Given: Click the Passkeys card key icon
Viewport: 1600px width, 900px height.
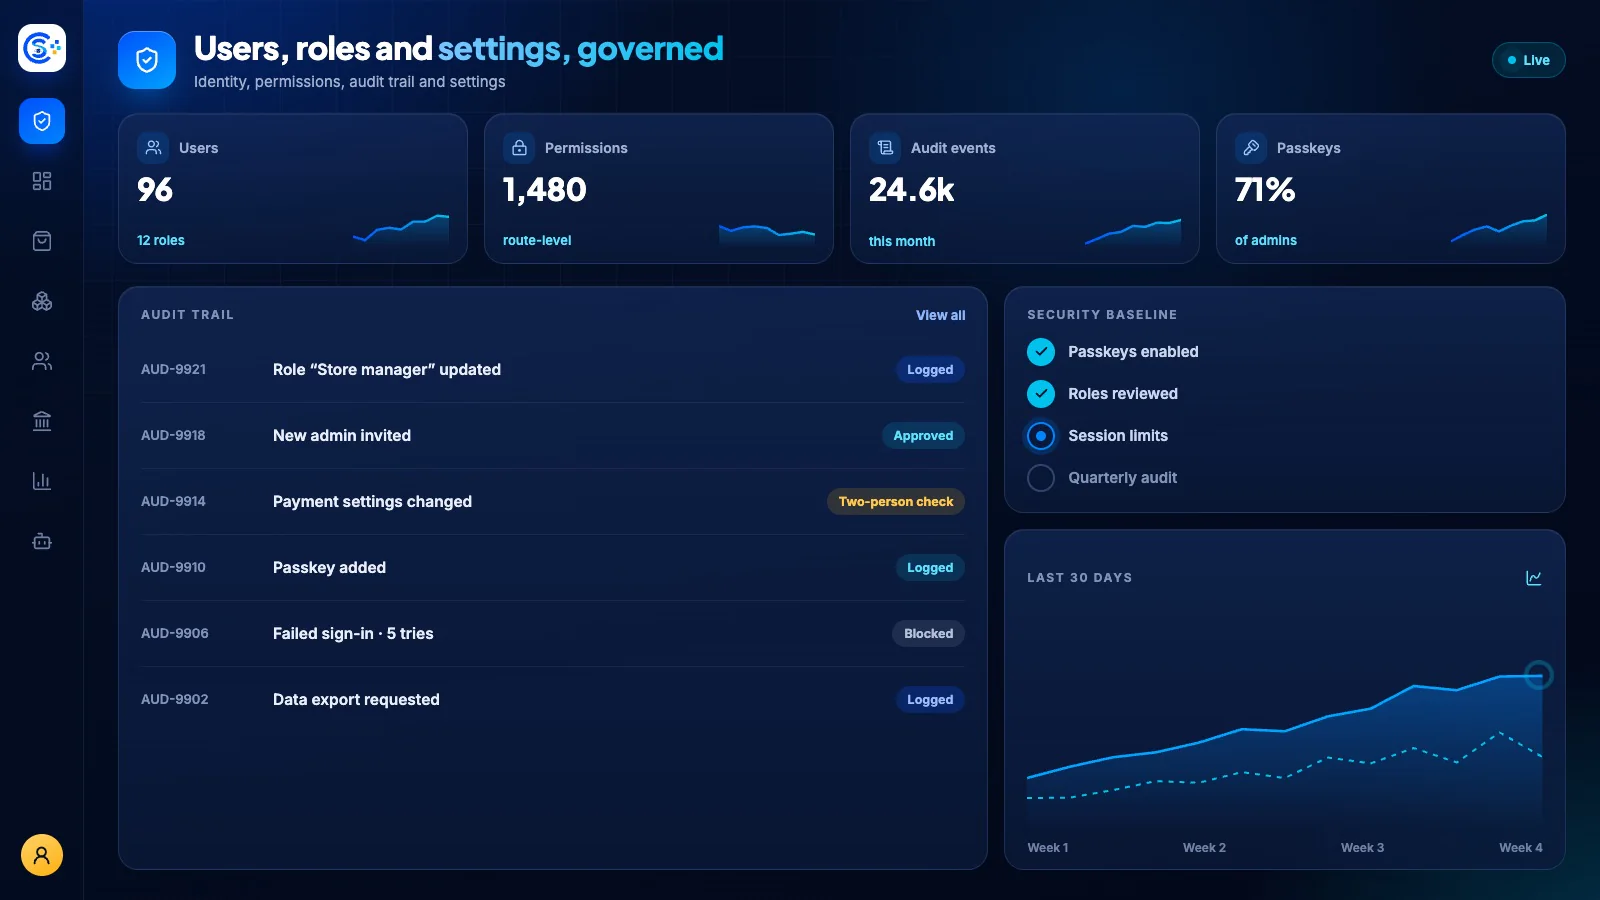Looking at the screenshot, I should click(1251, 148).
